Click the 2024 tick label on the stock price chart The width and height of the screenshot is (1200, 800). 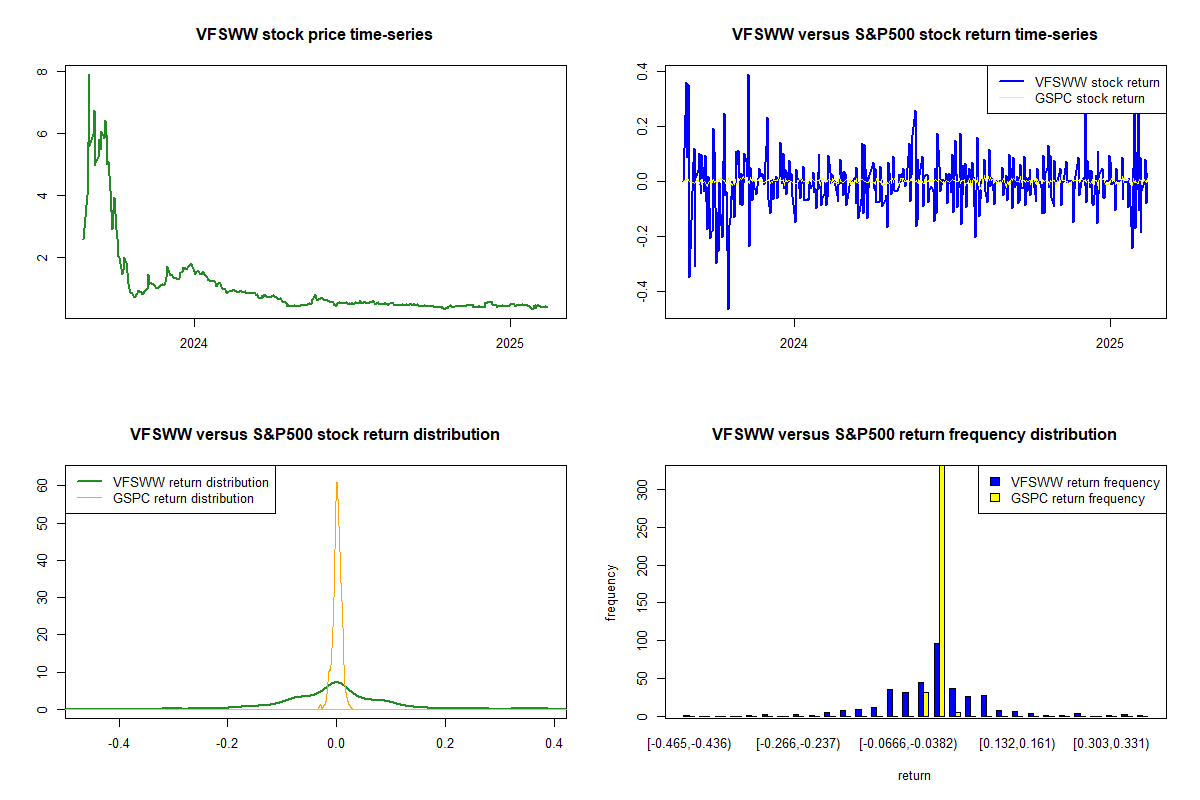click(x=194, y=340)
